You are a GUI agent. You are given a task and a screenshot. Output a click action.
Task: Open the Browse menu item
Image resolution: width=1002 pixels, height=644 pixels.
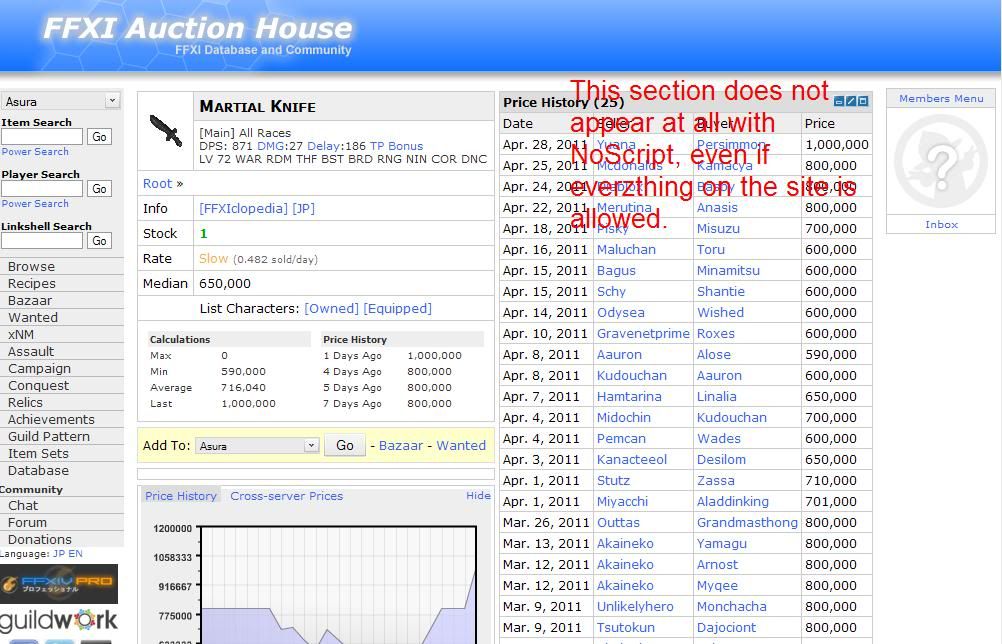(x=31, y=266)
